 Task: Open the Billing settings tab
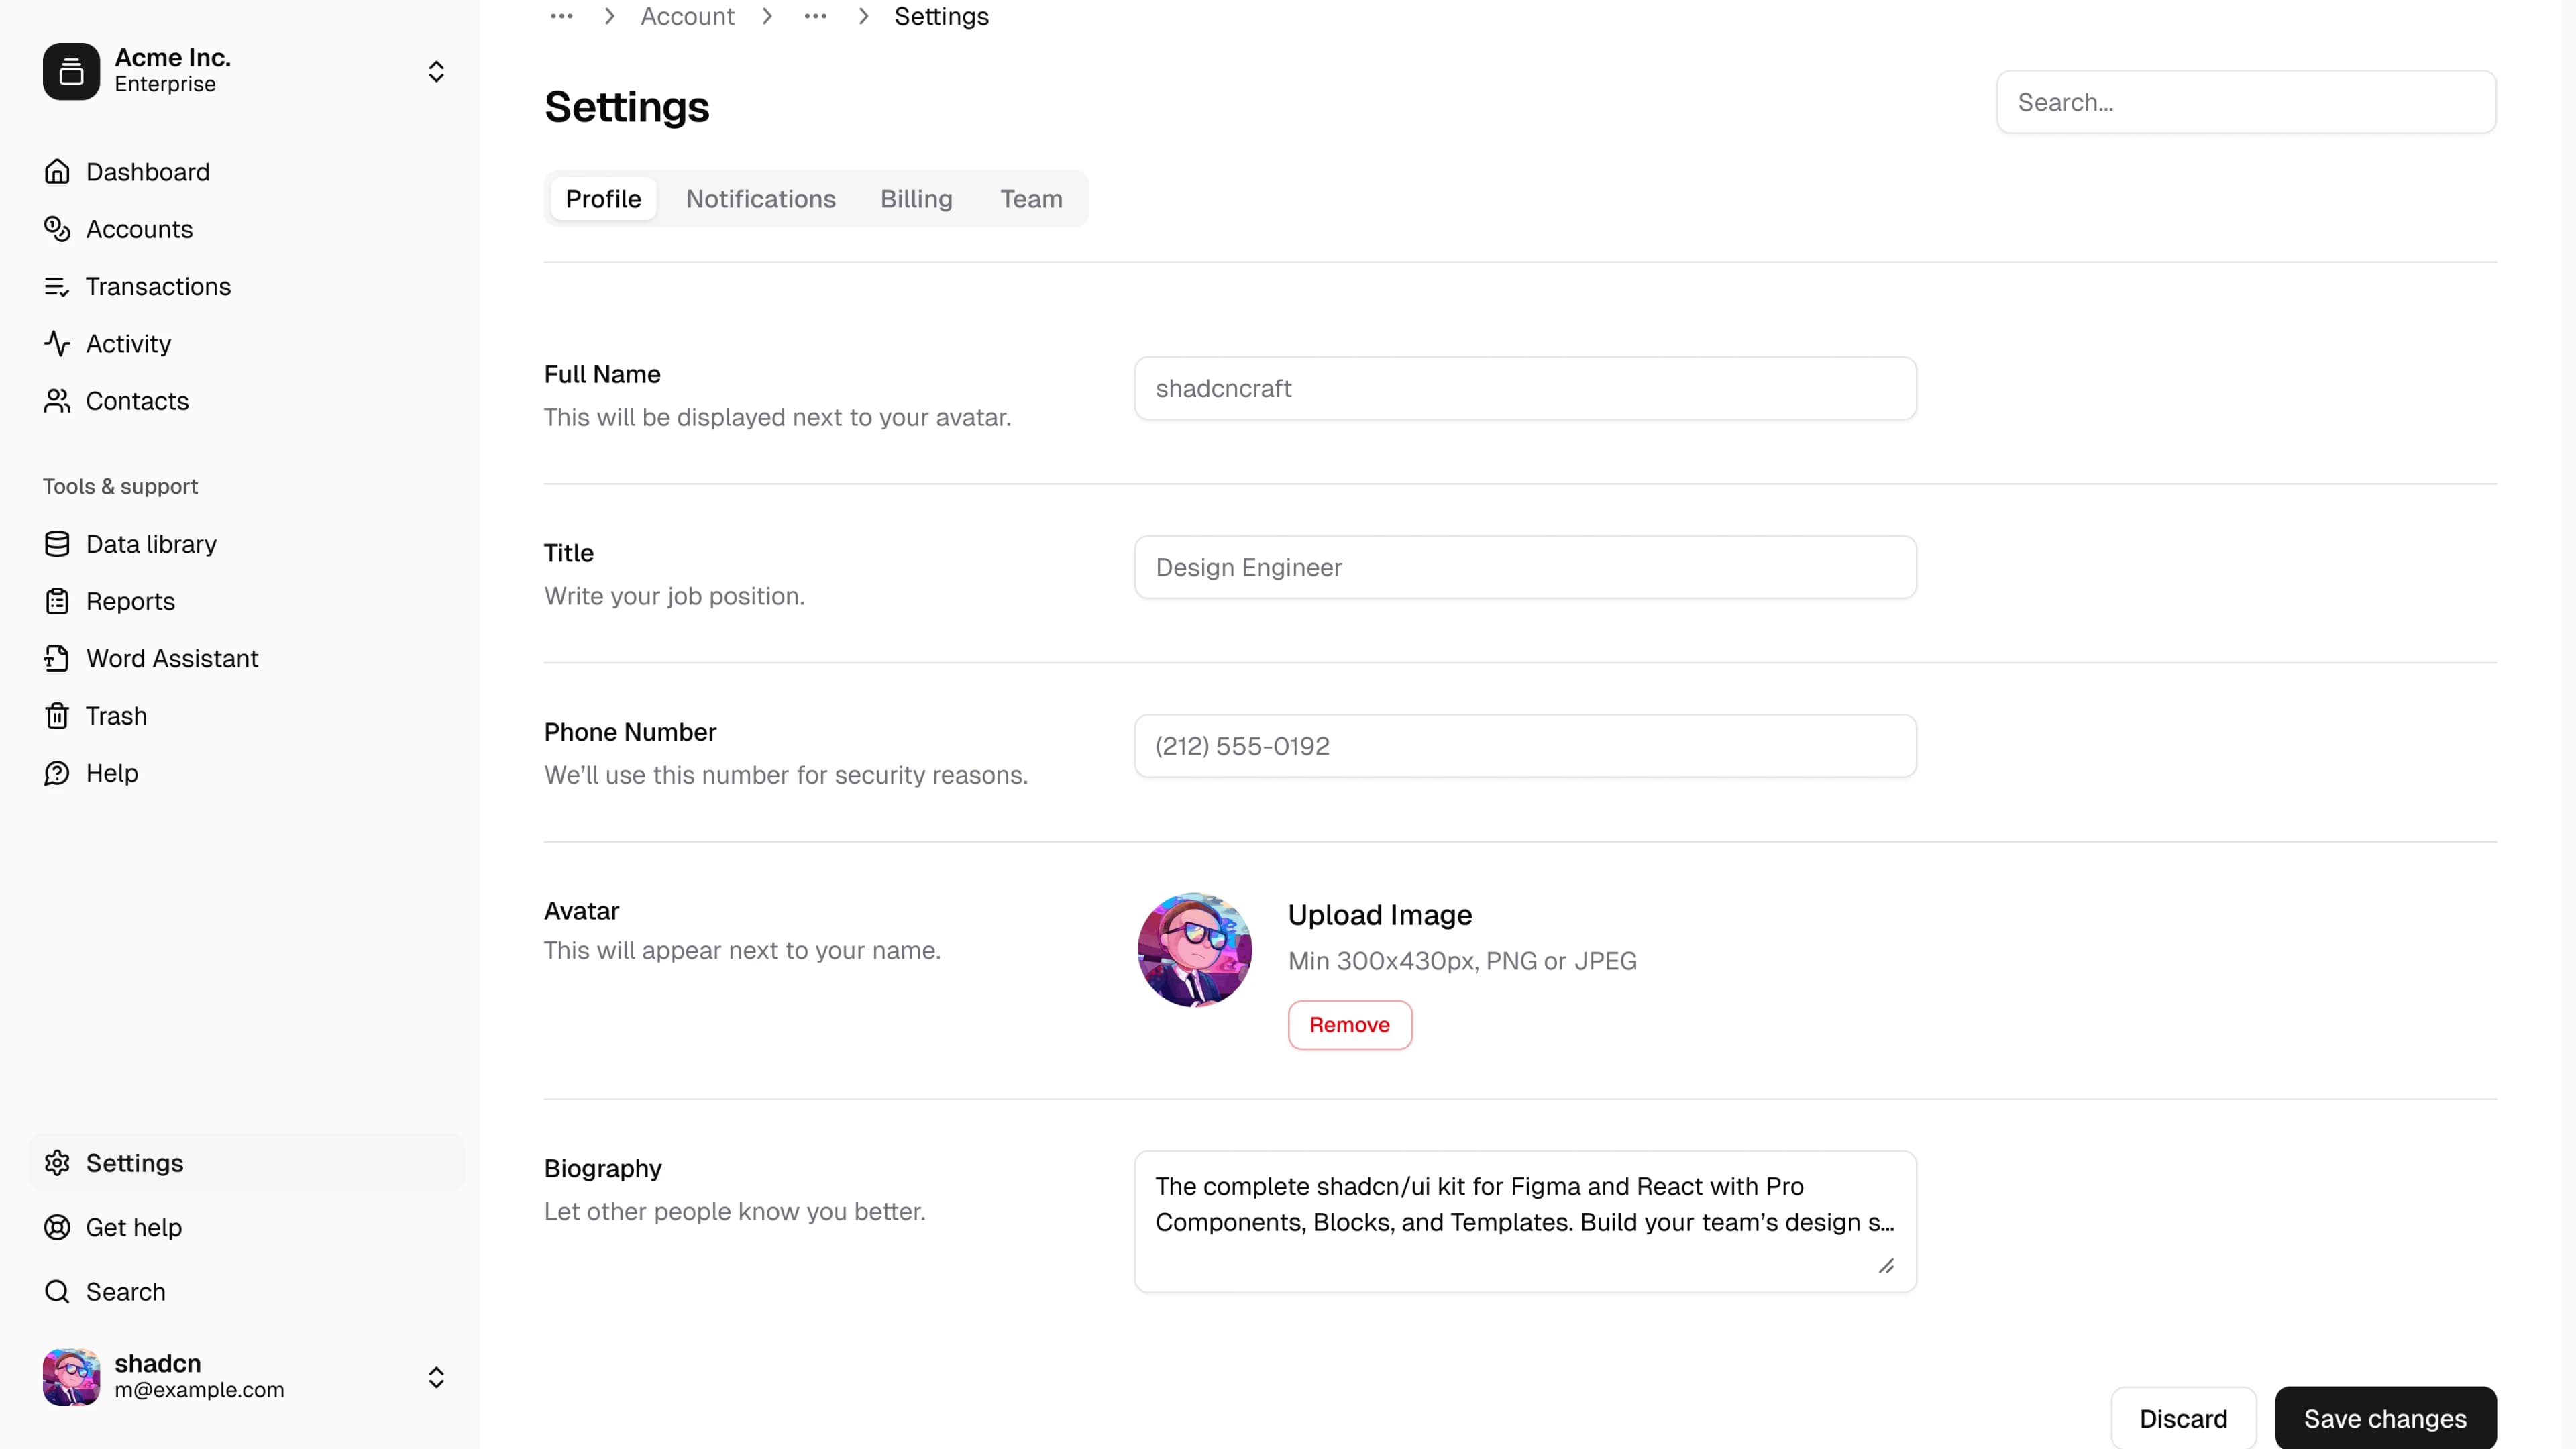pyautogui.click(x=916, y=198)
